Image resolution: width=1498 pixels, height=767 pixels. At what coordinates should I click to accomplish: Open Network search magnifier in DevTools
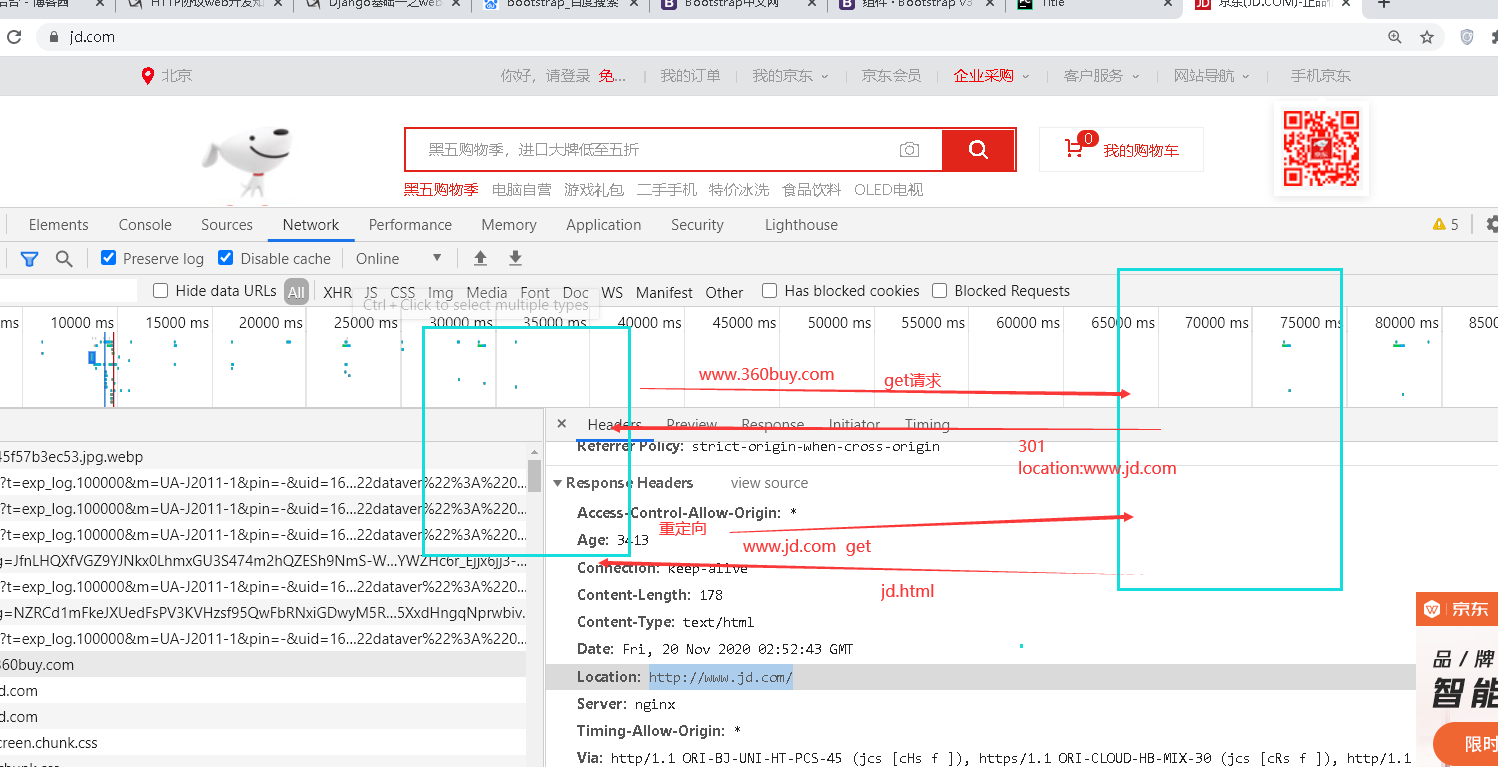[x=64, y=259]
